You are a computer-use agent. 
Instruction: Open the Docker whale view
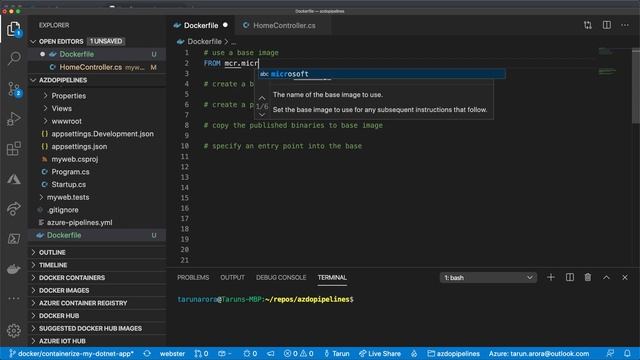coord(14,269)
